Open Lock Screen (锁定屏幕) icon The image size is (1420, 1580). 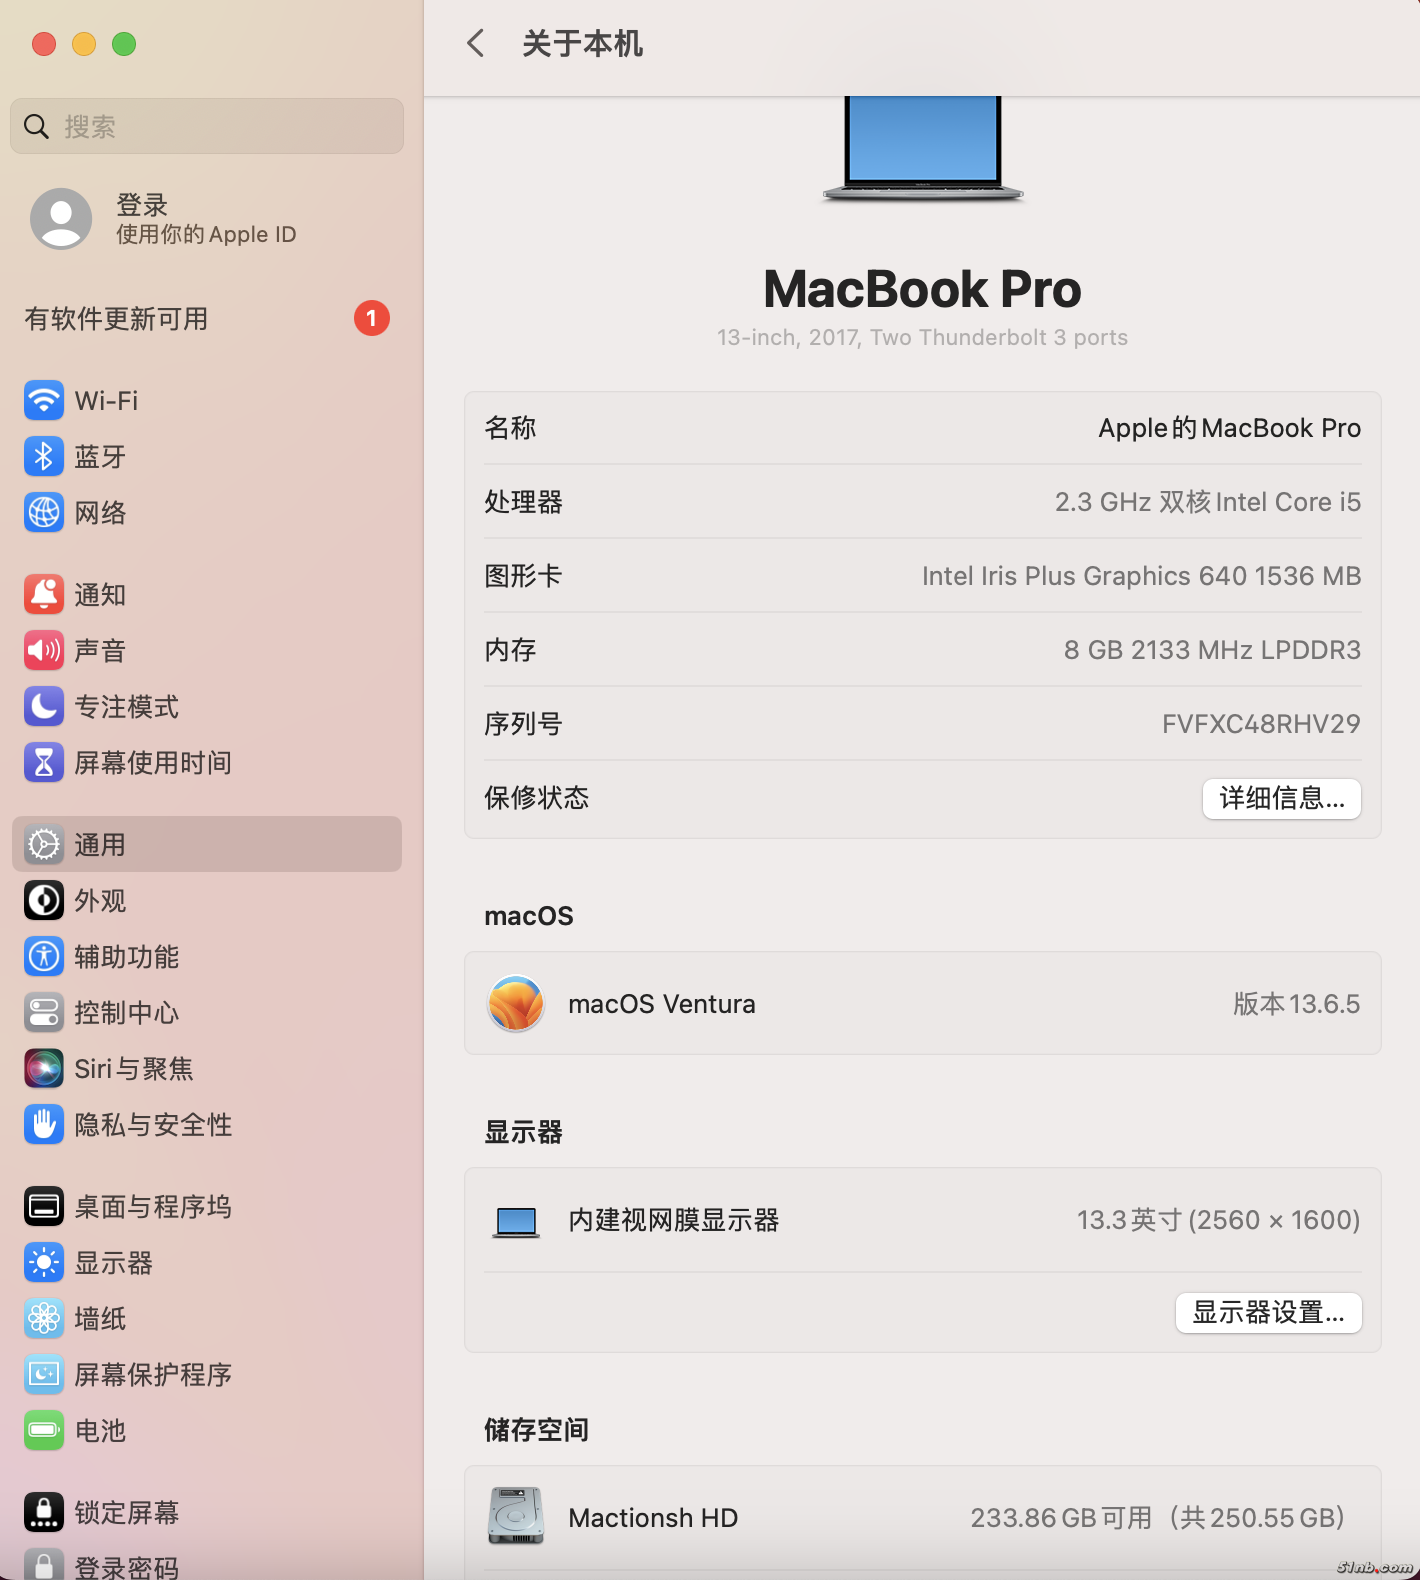pyautogui.click(x=44, y=1513)
